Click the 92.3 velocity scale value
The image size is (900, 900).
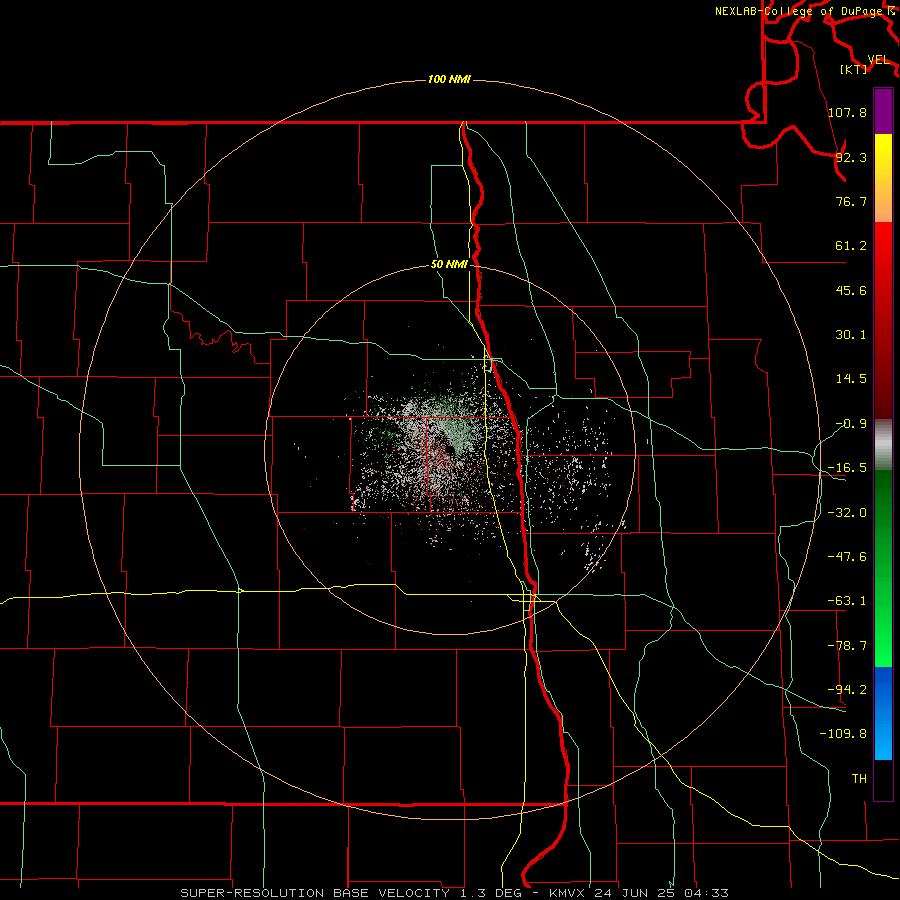[x=851, y=157]
